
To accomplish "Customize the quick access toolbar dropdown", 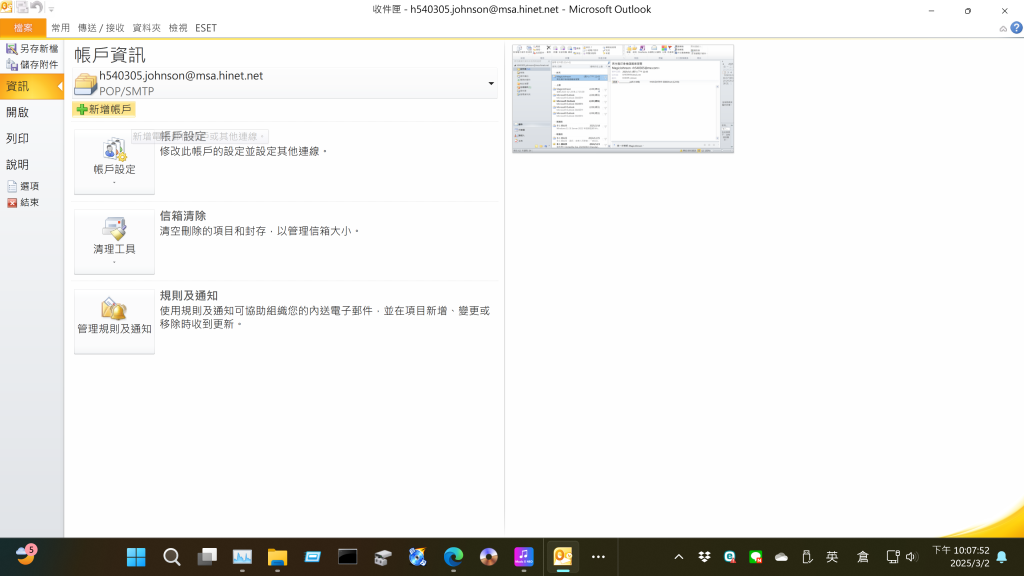I will pyautogui.click(x=51, y=9).
